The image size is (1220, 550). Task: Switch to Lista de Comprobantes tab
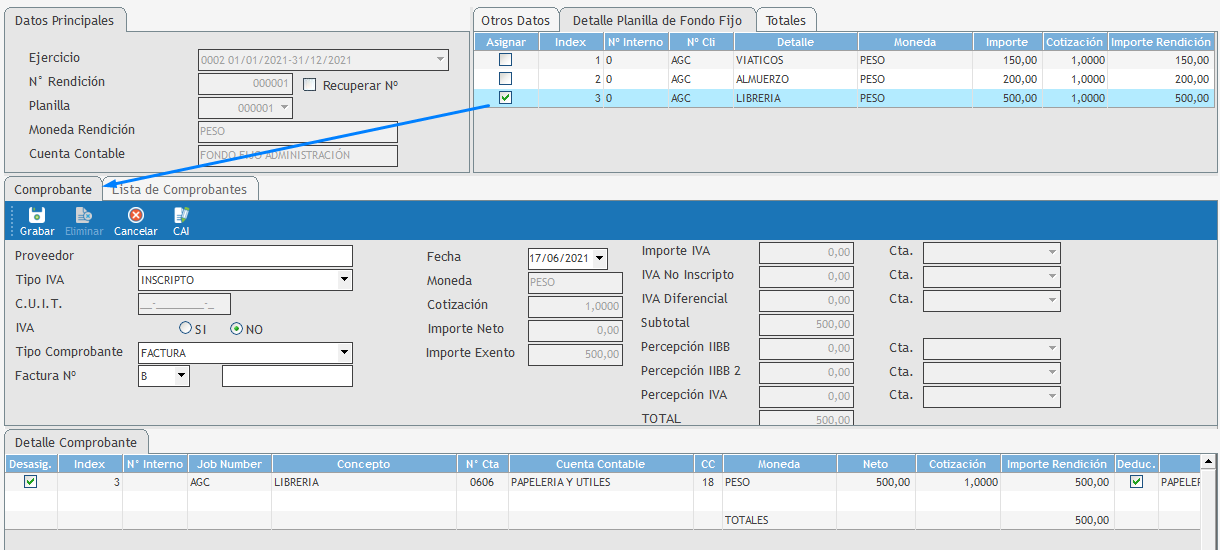coord(180,189)
